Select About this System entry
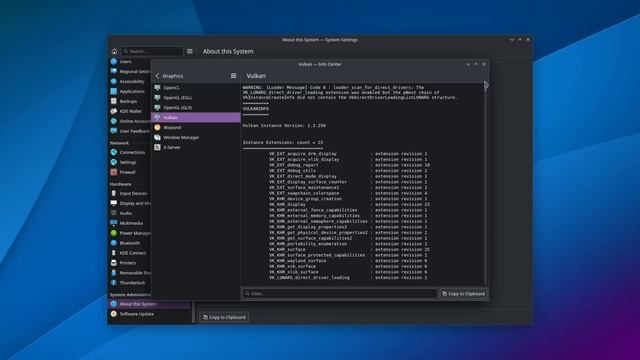Viewport: 640px width, 360px height. [150, 304]
